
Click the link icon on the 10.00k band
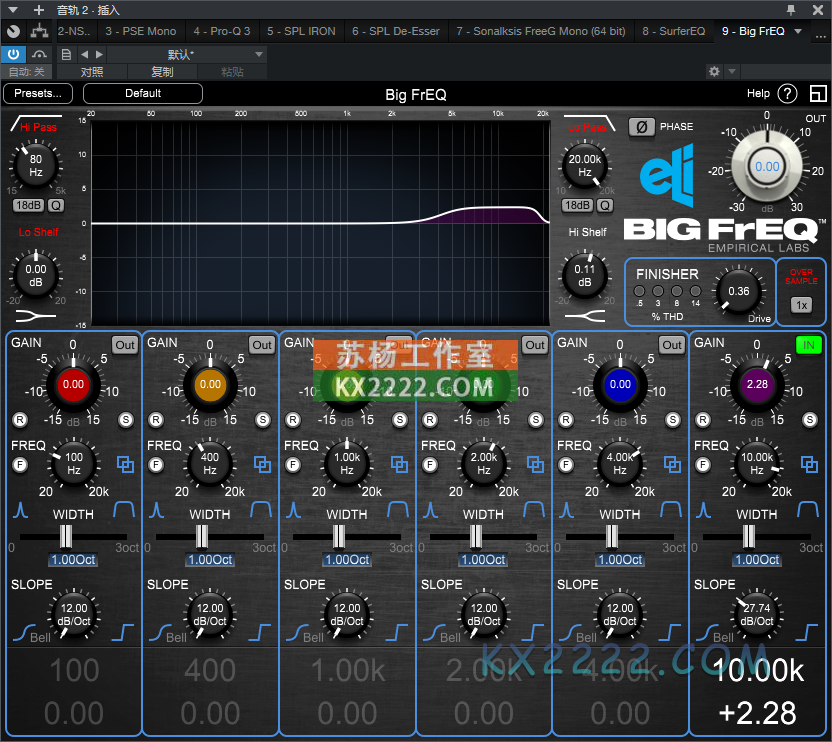click(x=809, y=464)
